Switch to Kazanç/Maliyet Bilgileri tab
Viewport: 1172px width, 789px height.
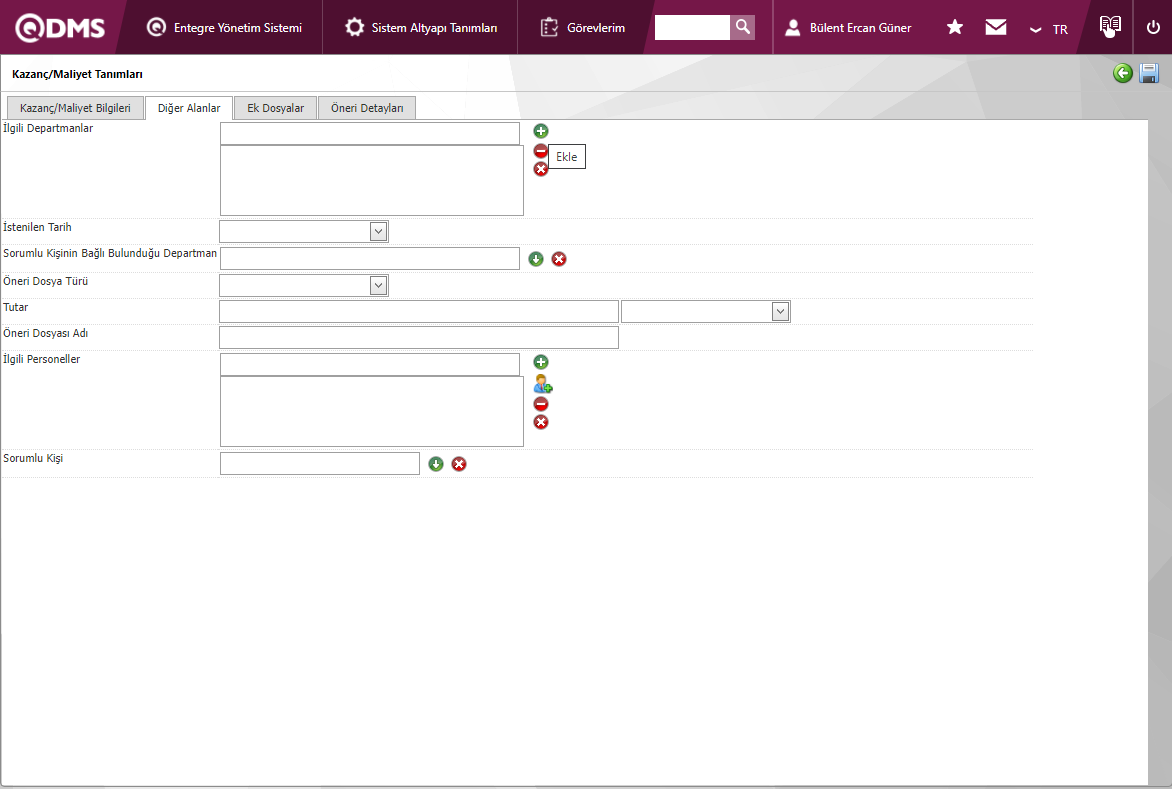75,108
